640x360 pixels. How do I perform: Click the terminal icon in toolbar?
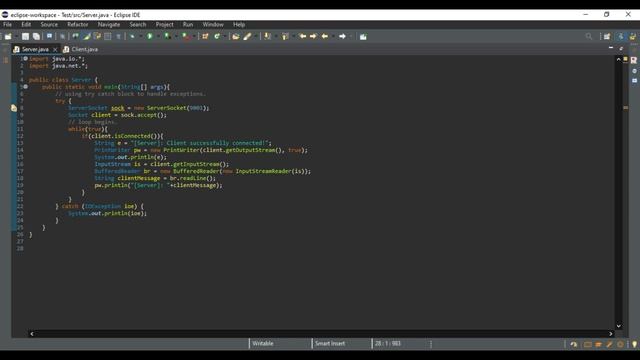click(x=49, y=37)
